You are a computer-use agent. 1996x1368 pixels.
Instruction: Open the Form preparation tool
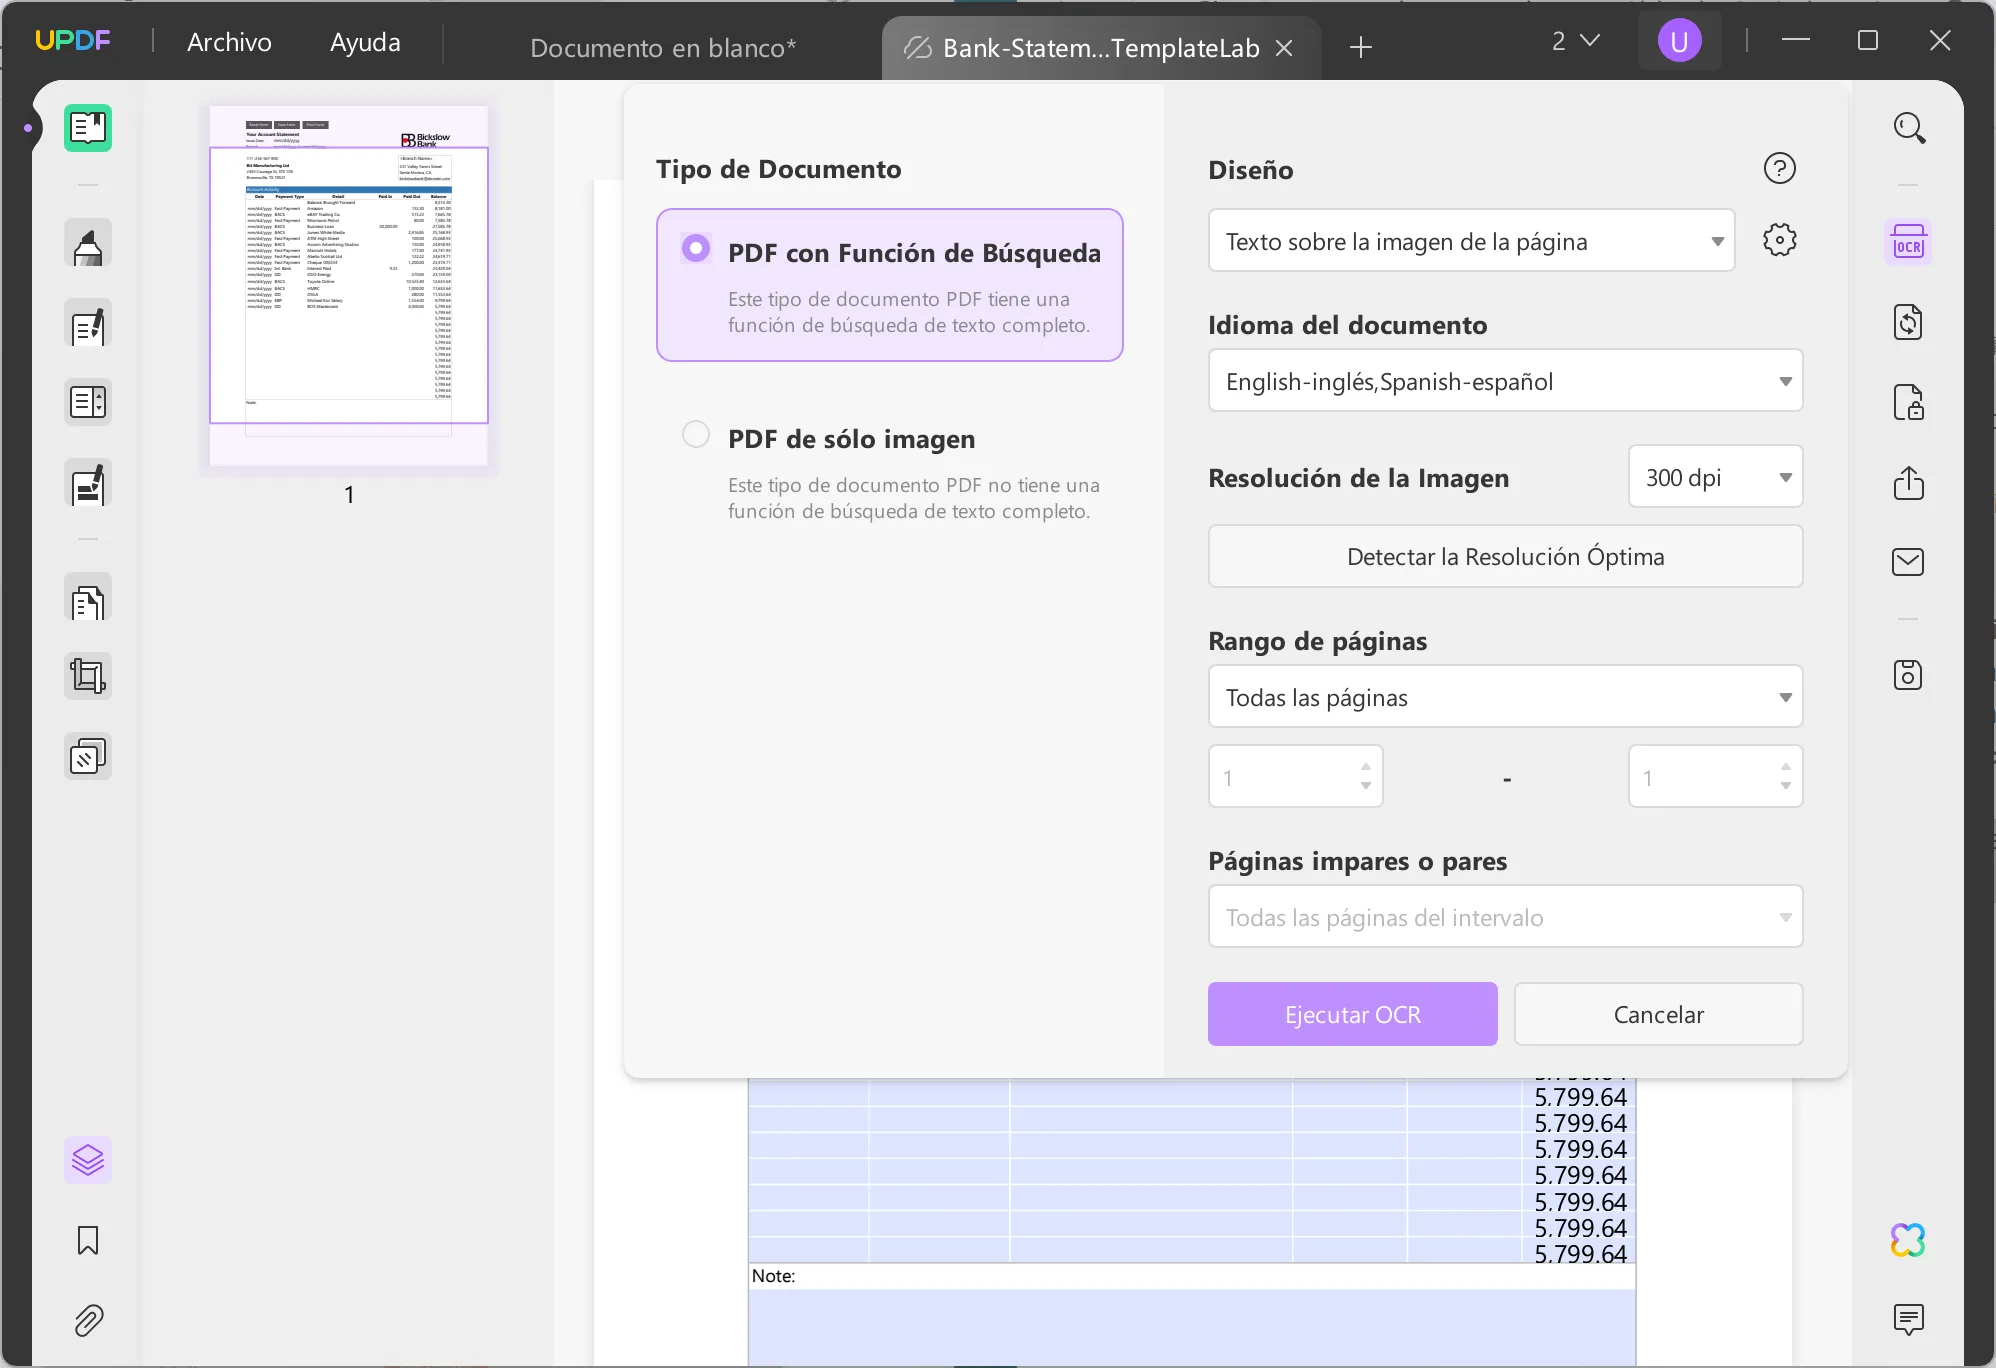[88, 402]
